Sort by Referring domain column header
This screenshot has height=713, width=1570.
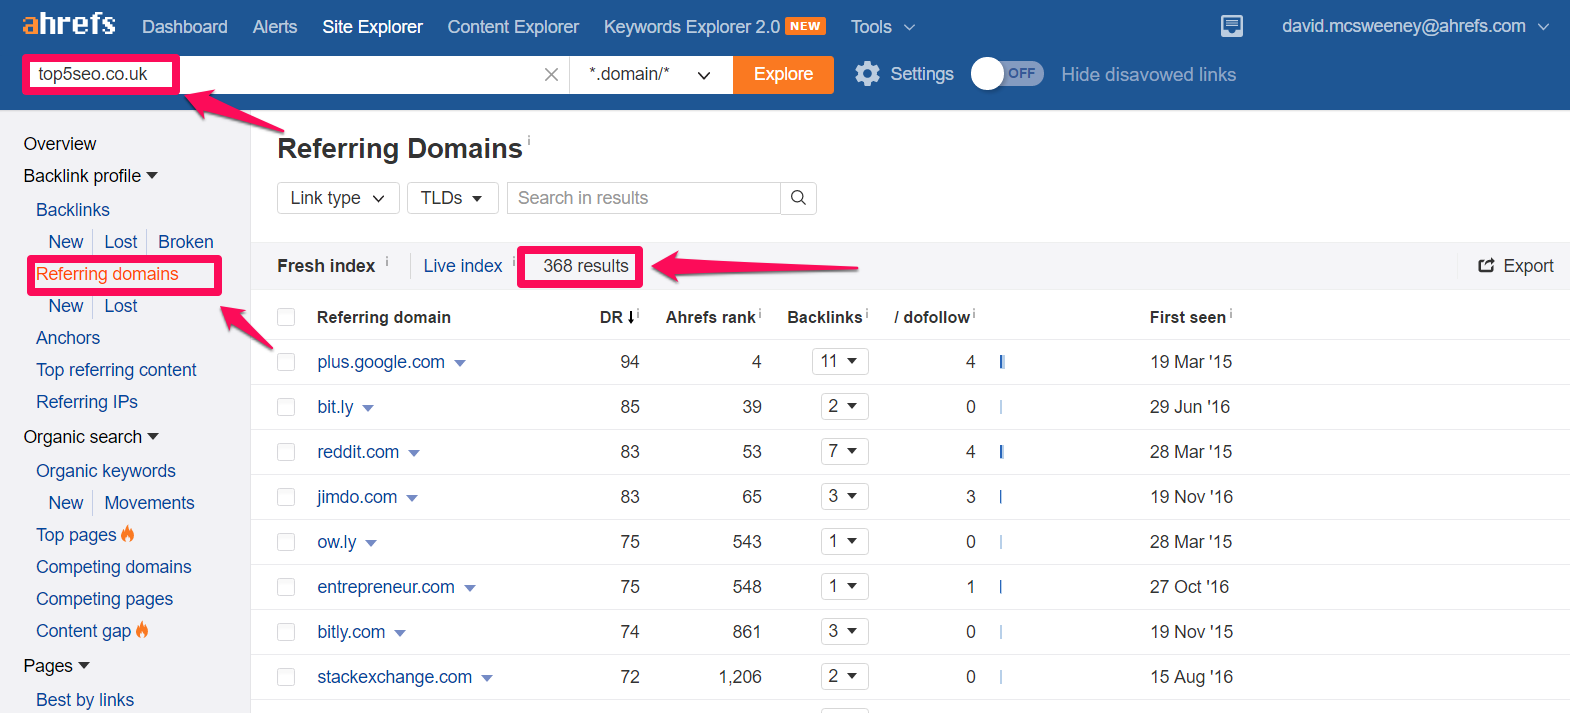384,317
